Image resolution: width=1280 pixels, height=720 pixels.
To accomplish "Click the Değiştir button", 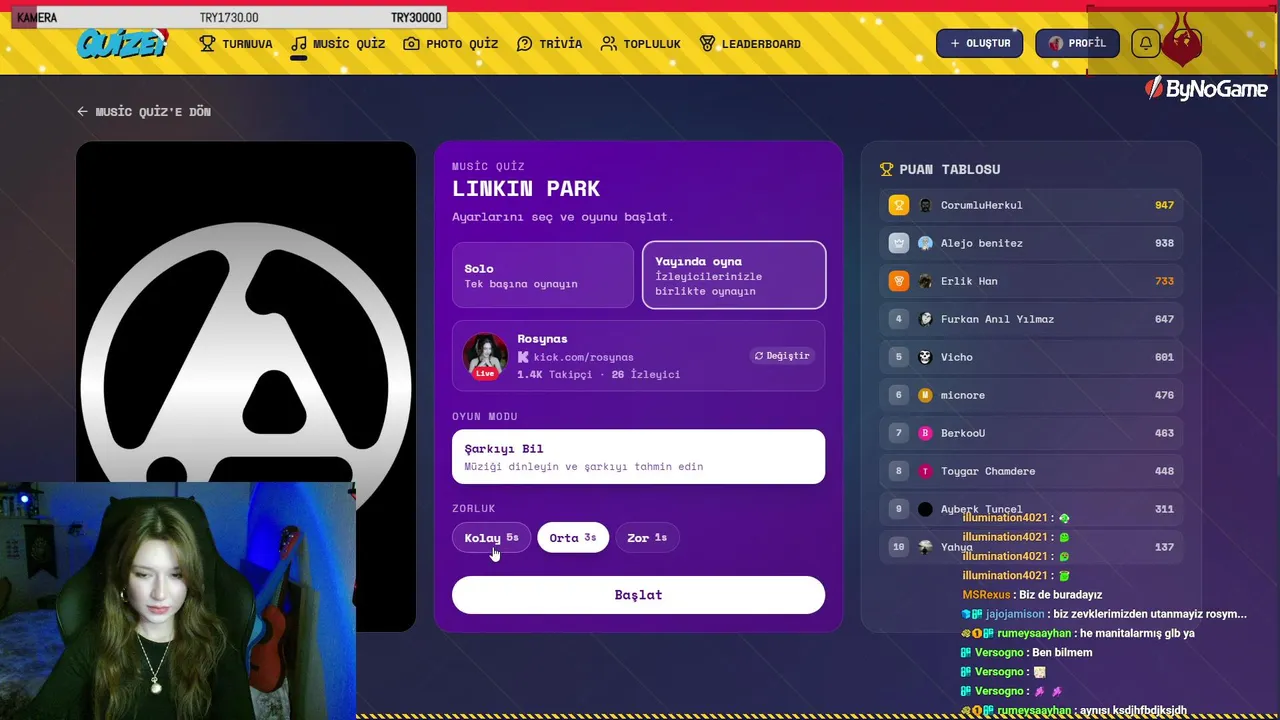I will click(x=782, y=356).
